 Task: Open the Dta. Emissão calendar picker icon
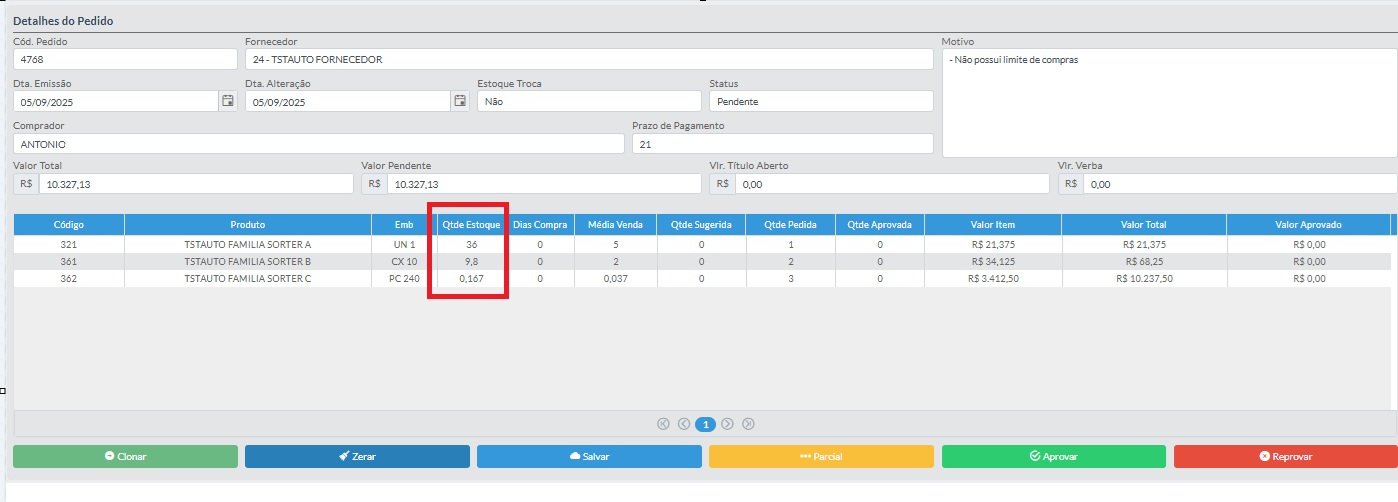point(228,101)
